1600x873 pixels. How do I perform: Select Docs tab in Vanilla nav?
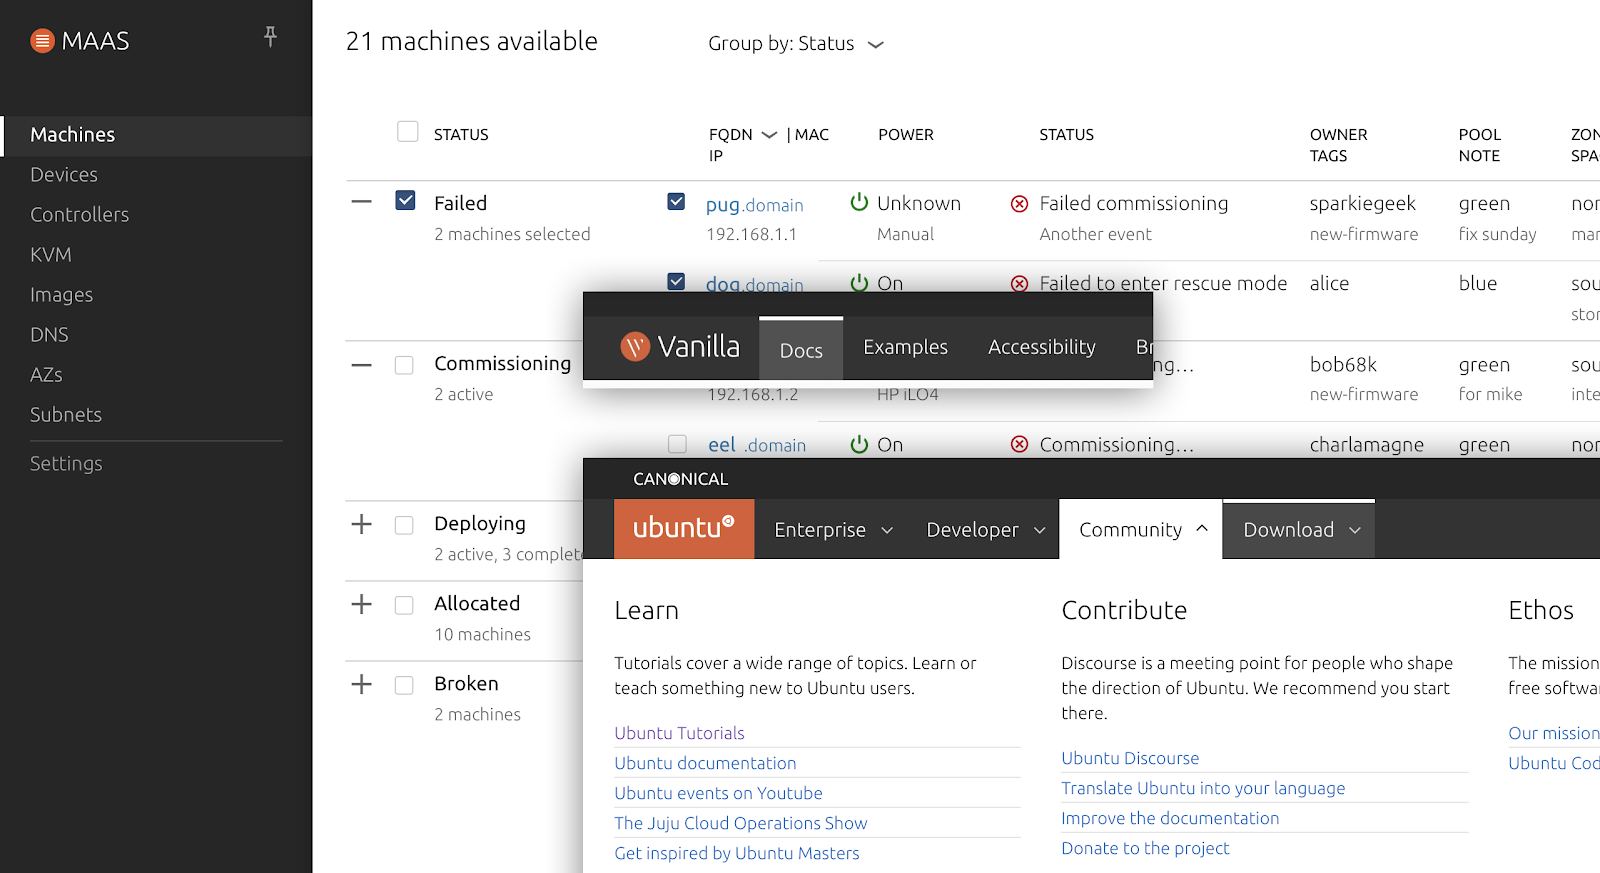[x=801, y=349]
